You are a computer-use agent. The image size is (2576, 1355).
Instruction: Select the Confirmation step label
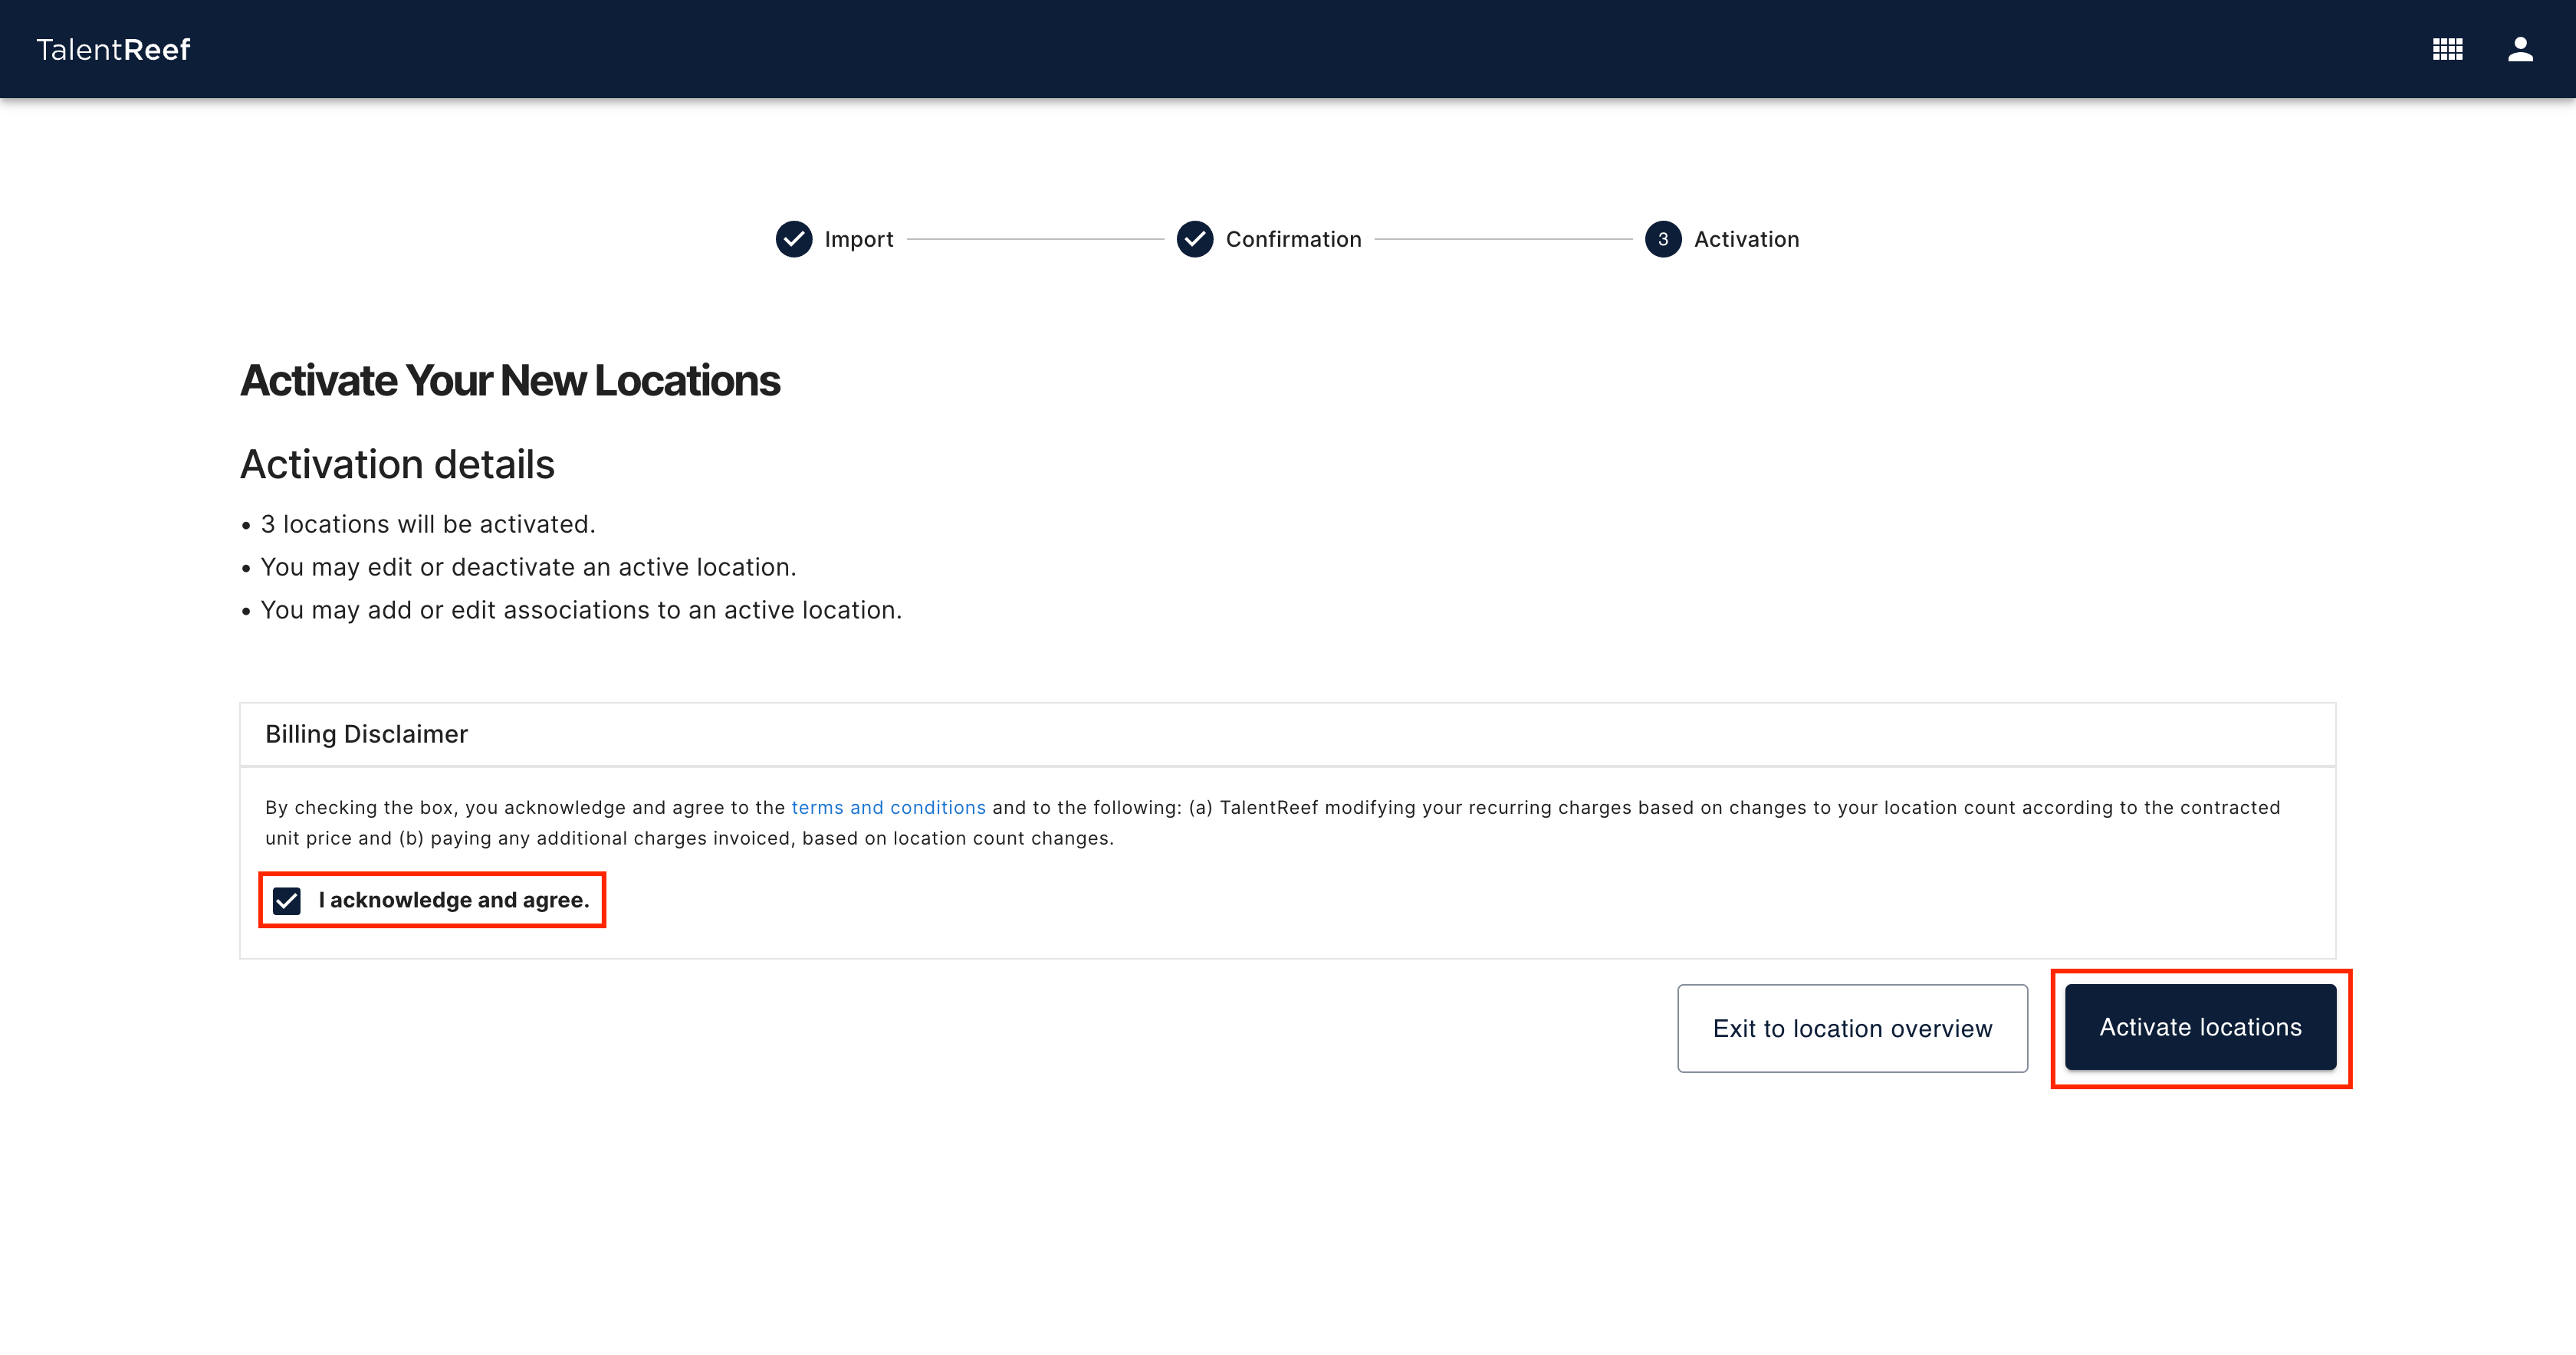pos(1293,239)
